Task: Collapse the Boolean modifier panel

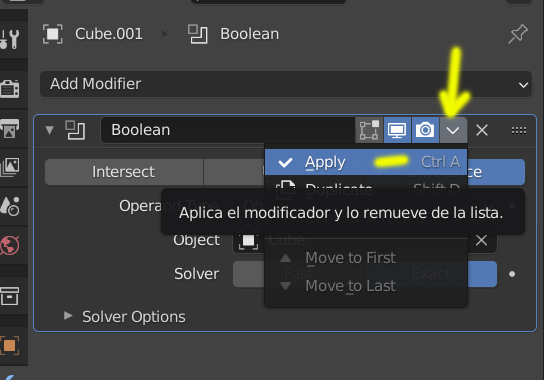Action: click(x=49, y=130)
